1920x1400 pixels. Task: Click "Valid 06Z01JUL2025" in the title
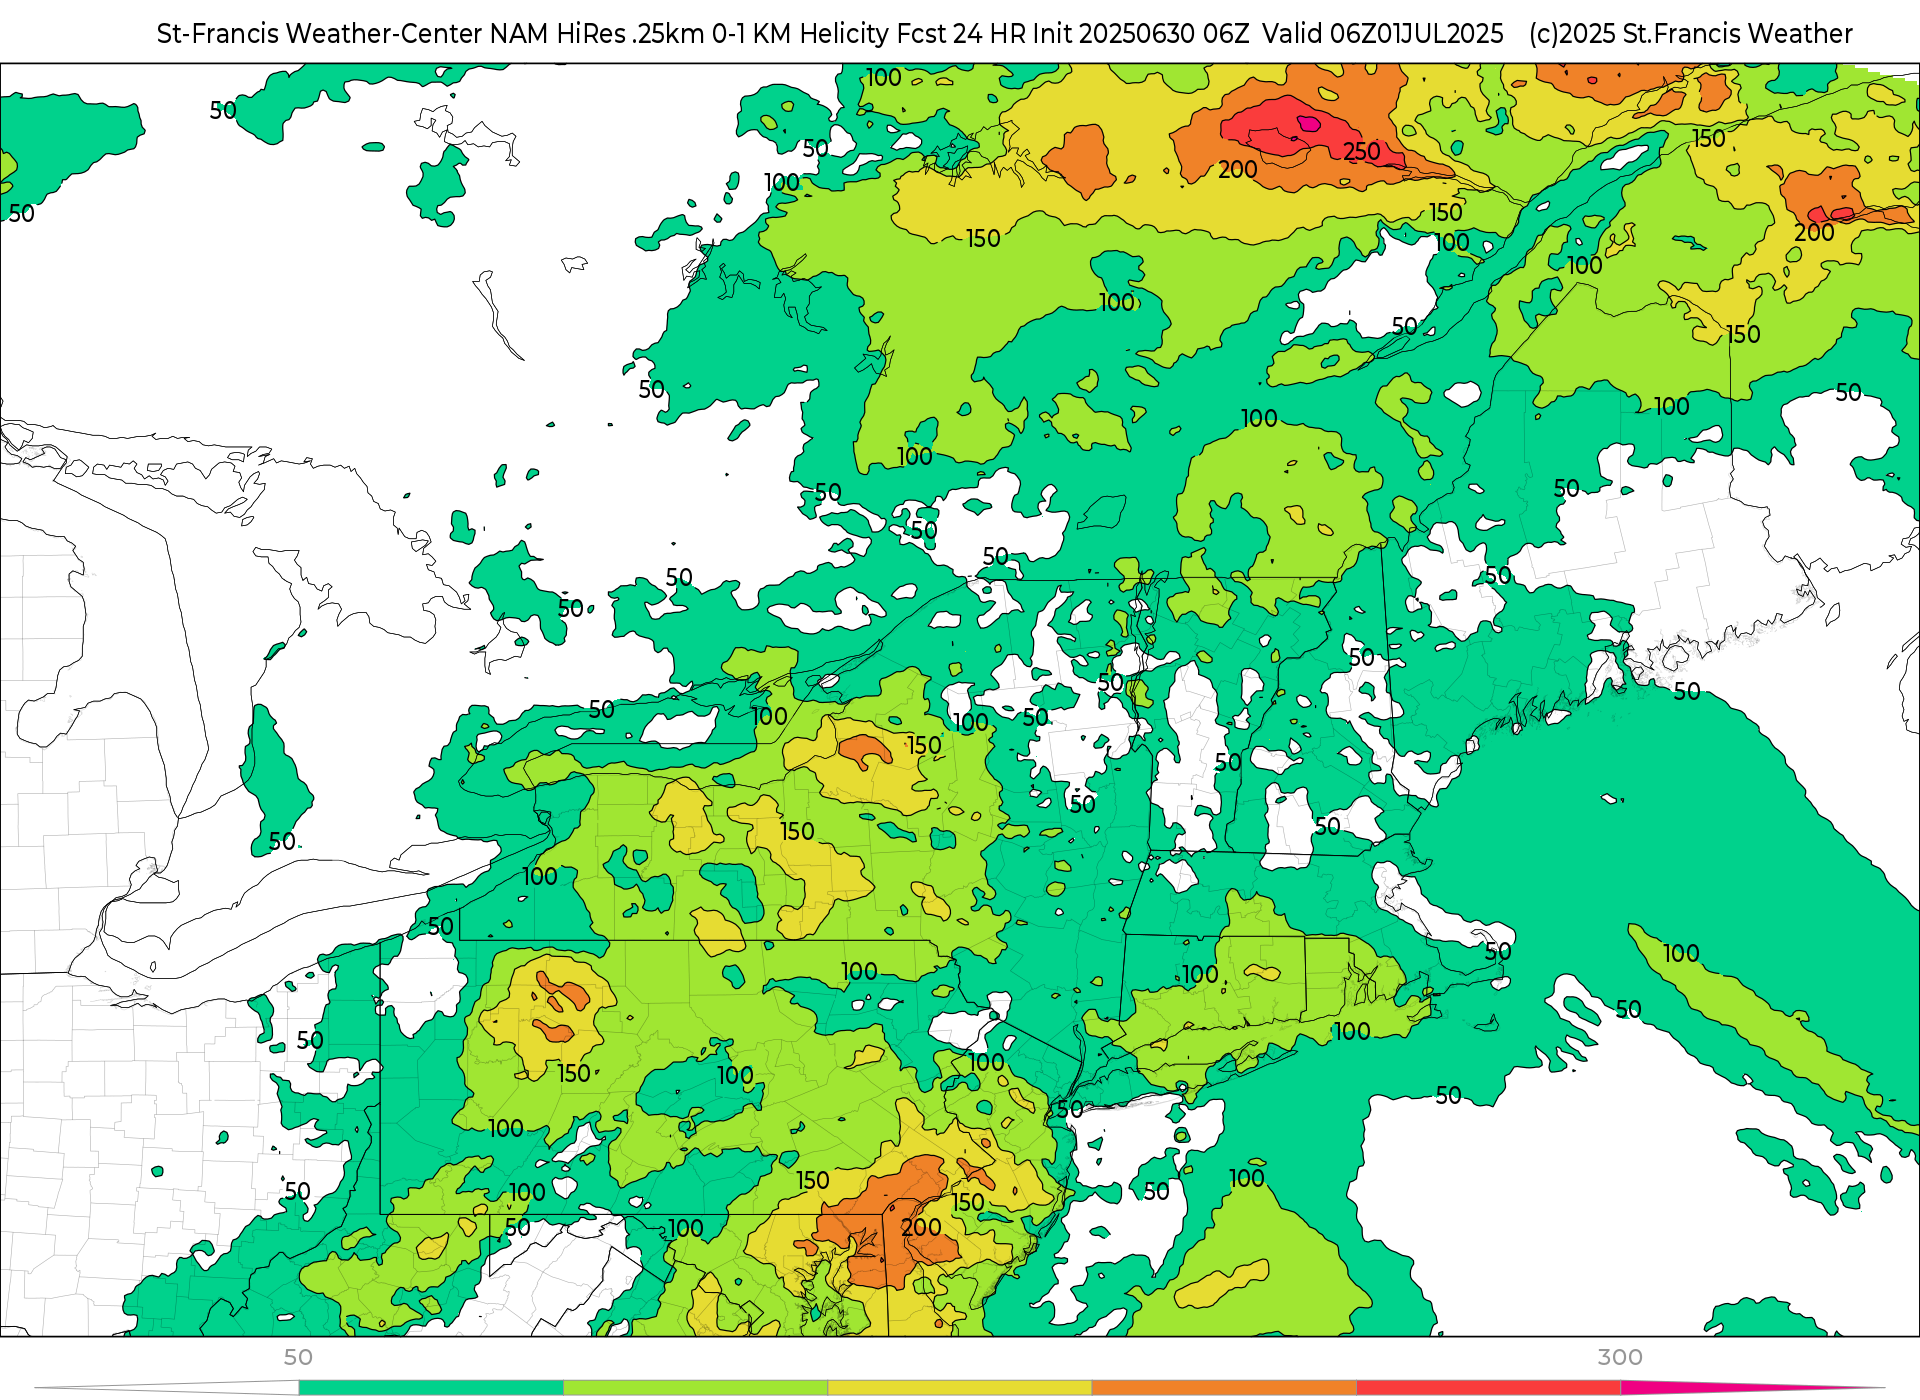[x=1382, y=34]
